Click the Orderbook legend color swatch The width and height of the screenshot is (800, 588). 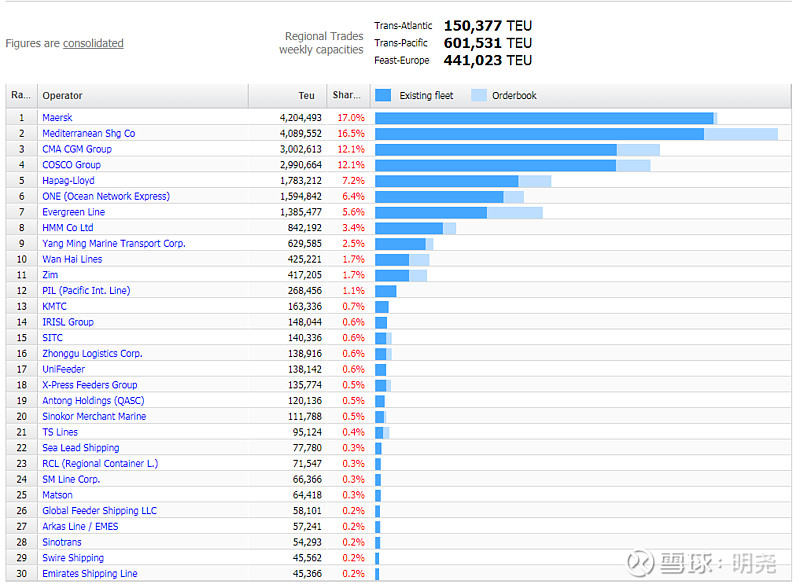point(479,95)
